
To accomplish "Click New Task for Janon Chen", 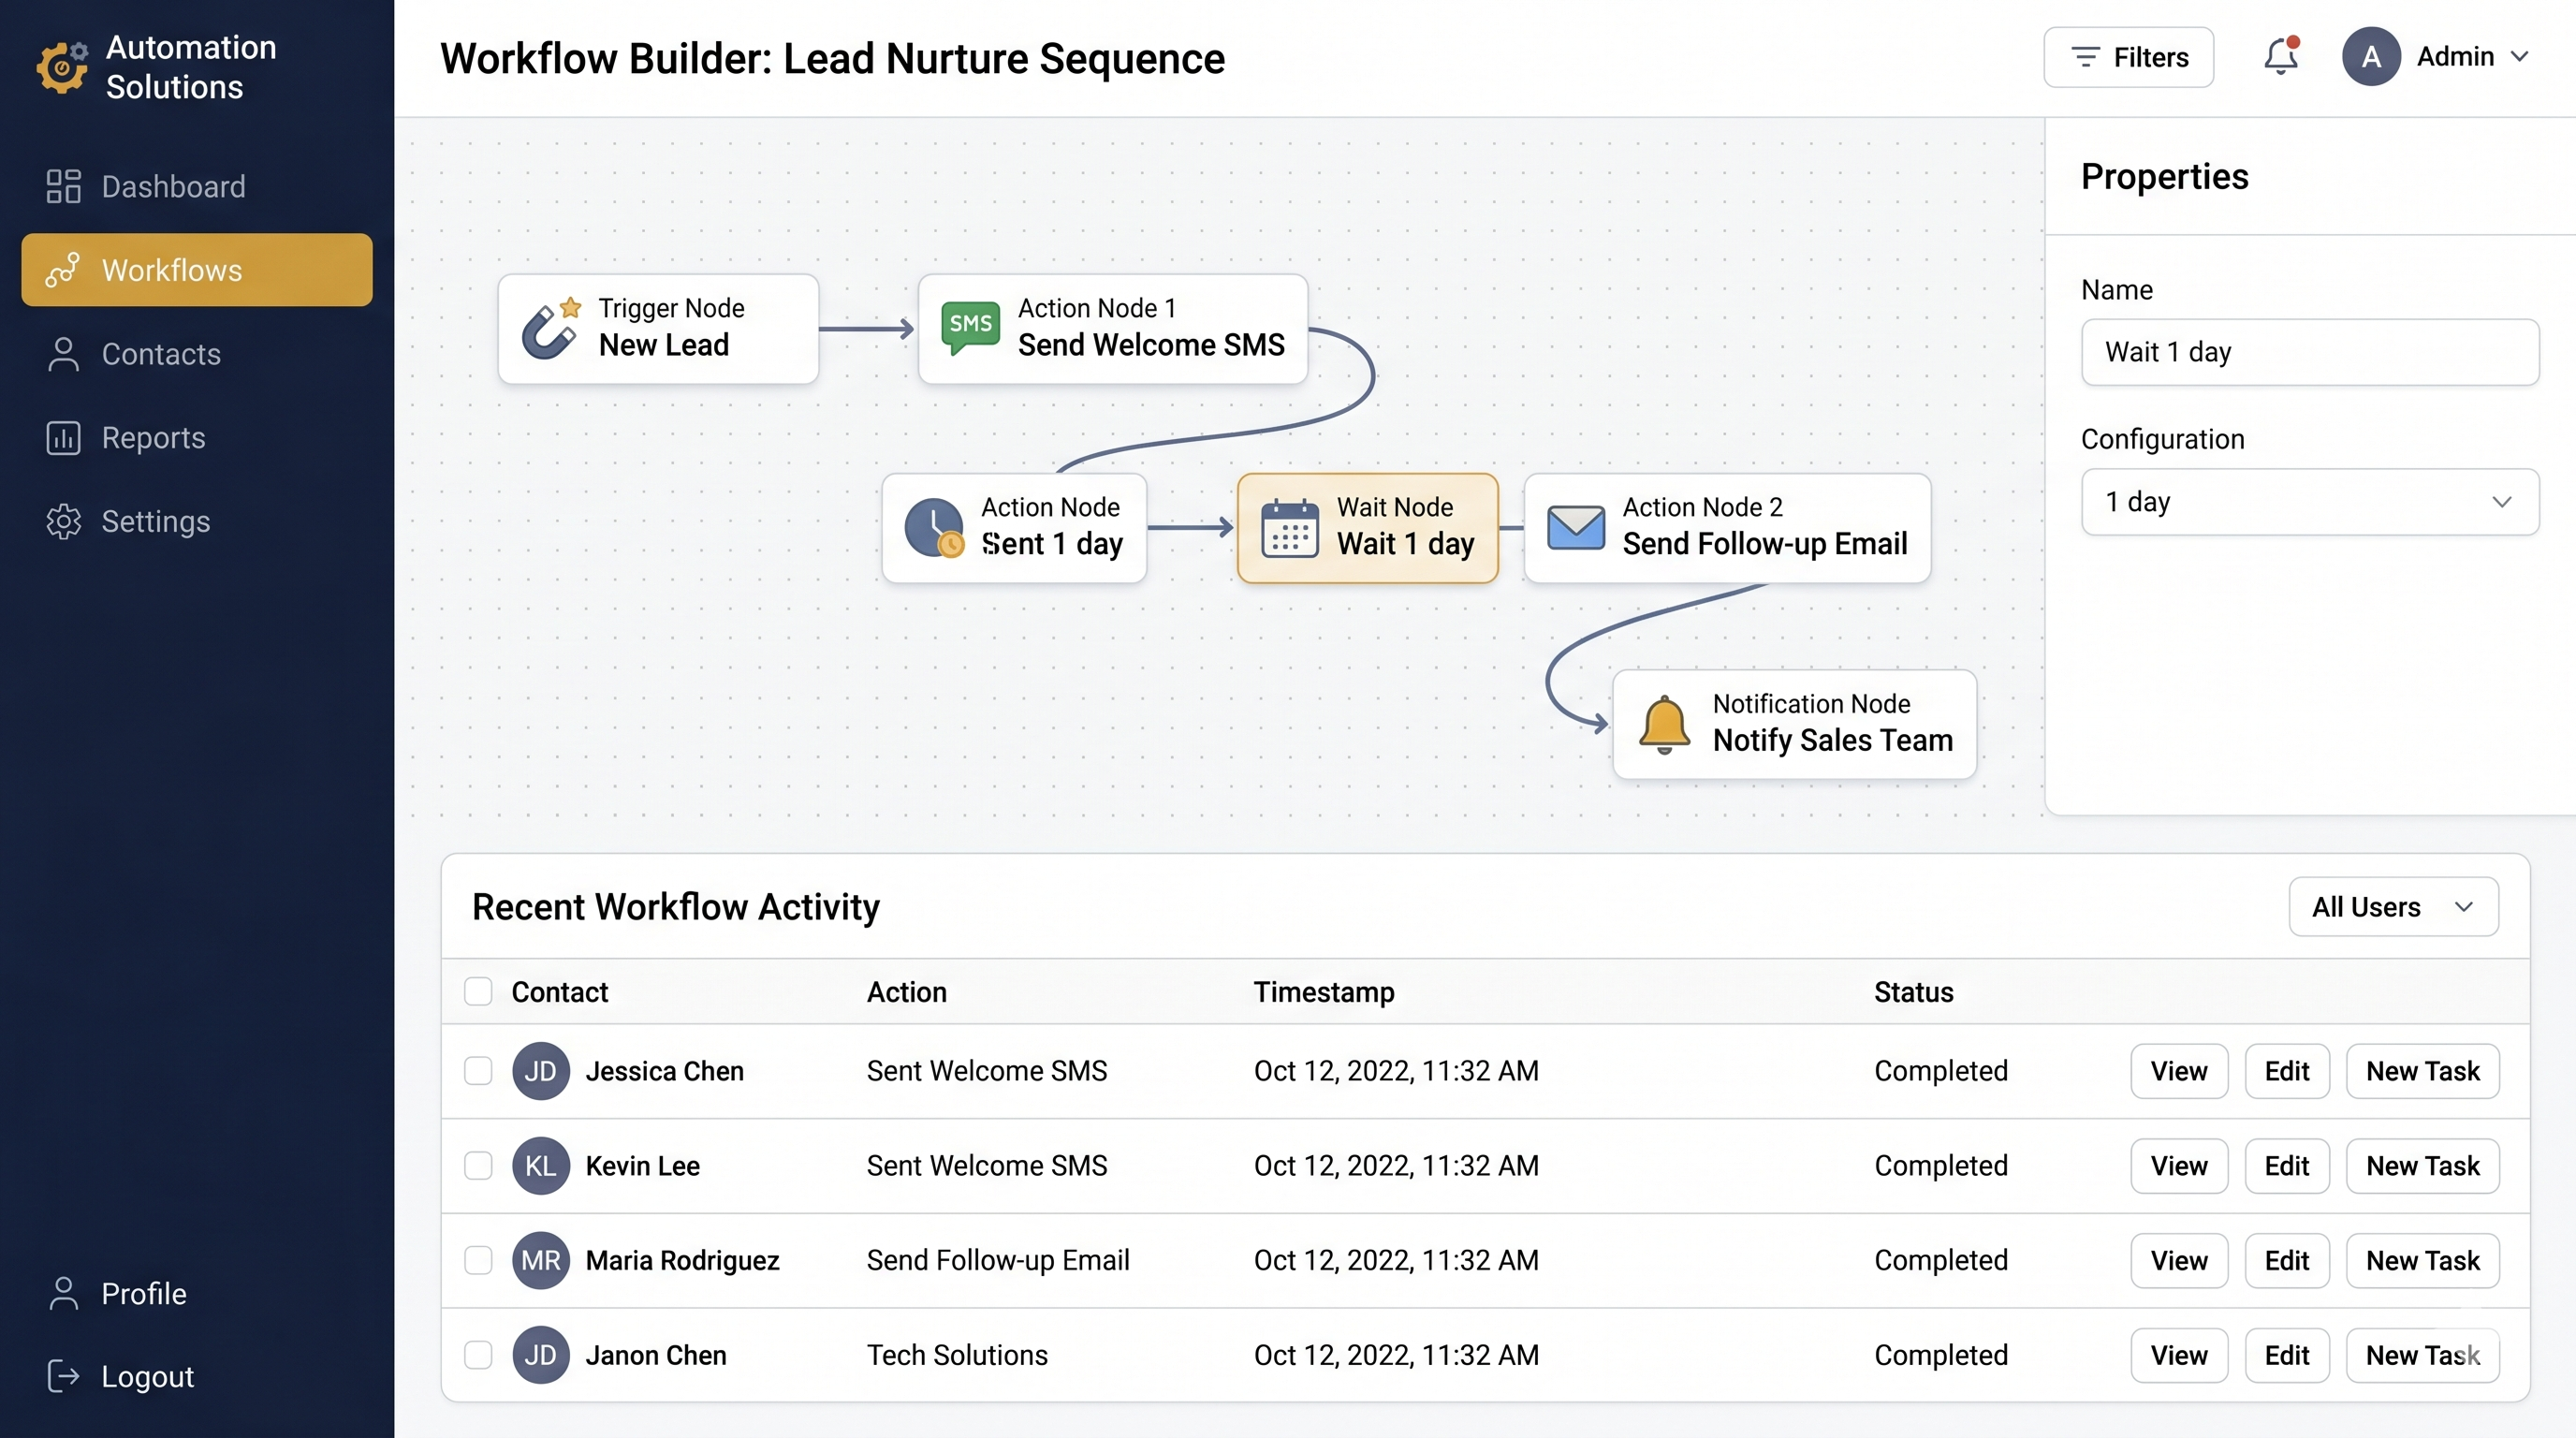I will tap(2423, 1355).
